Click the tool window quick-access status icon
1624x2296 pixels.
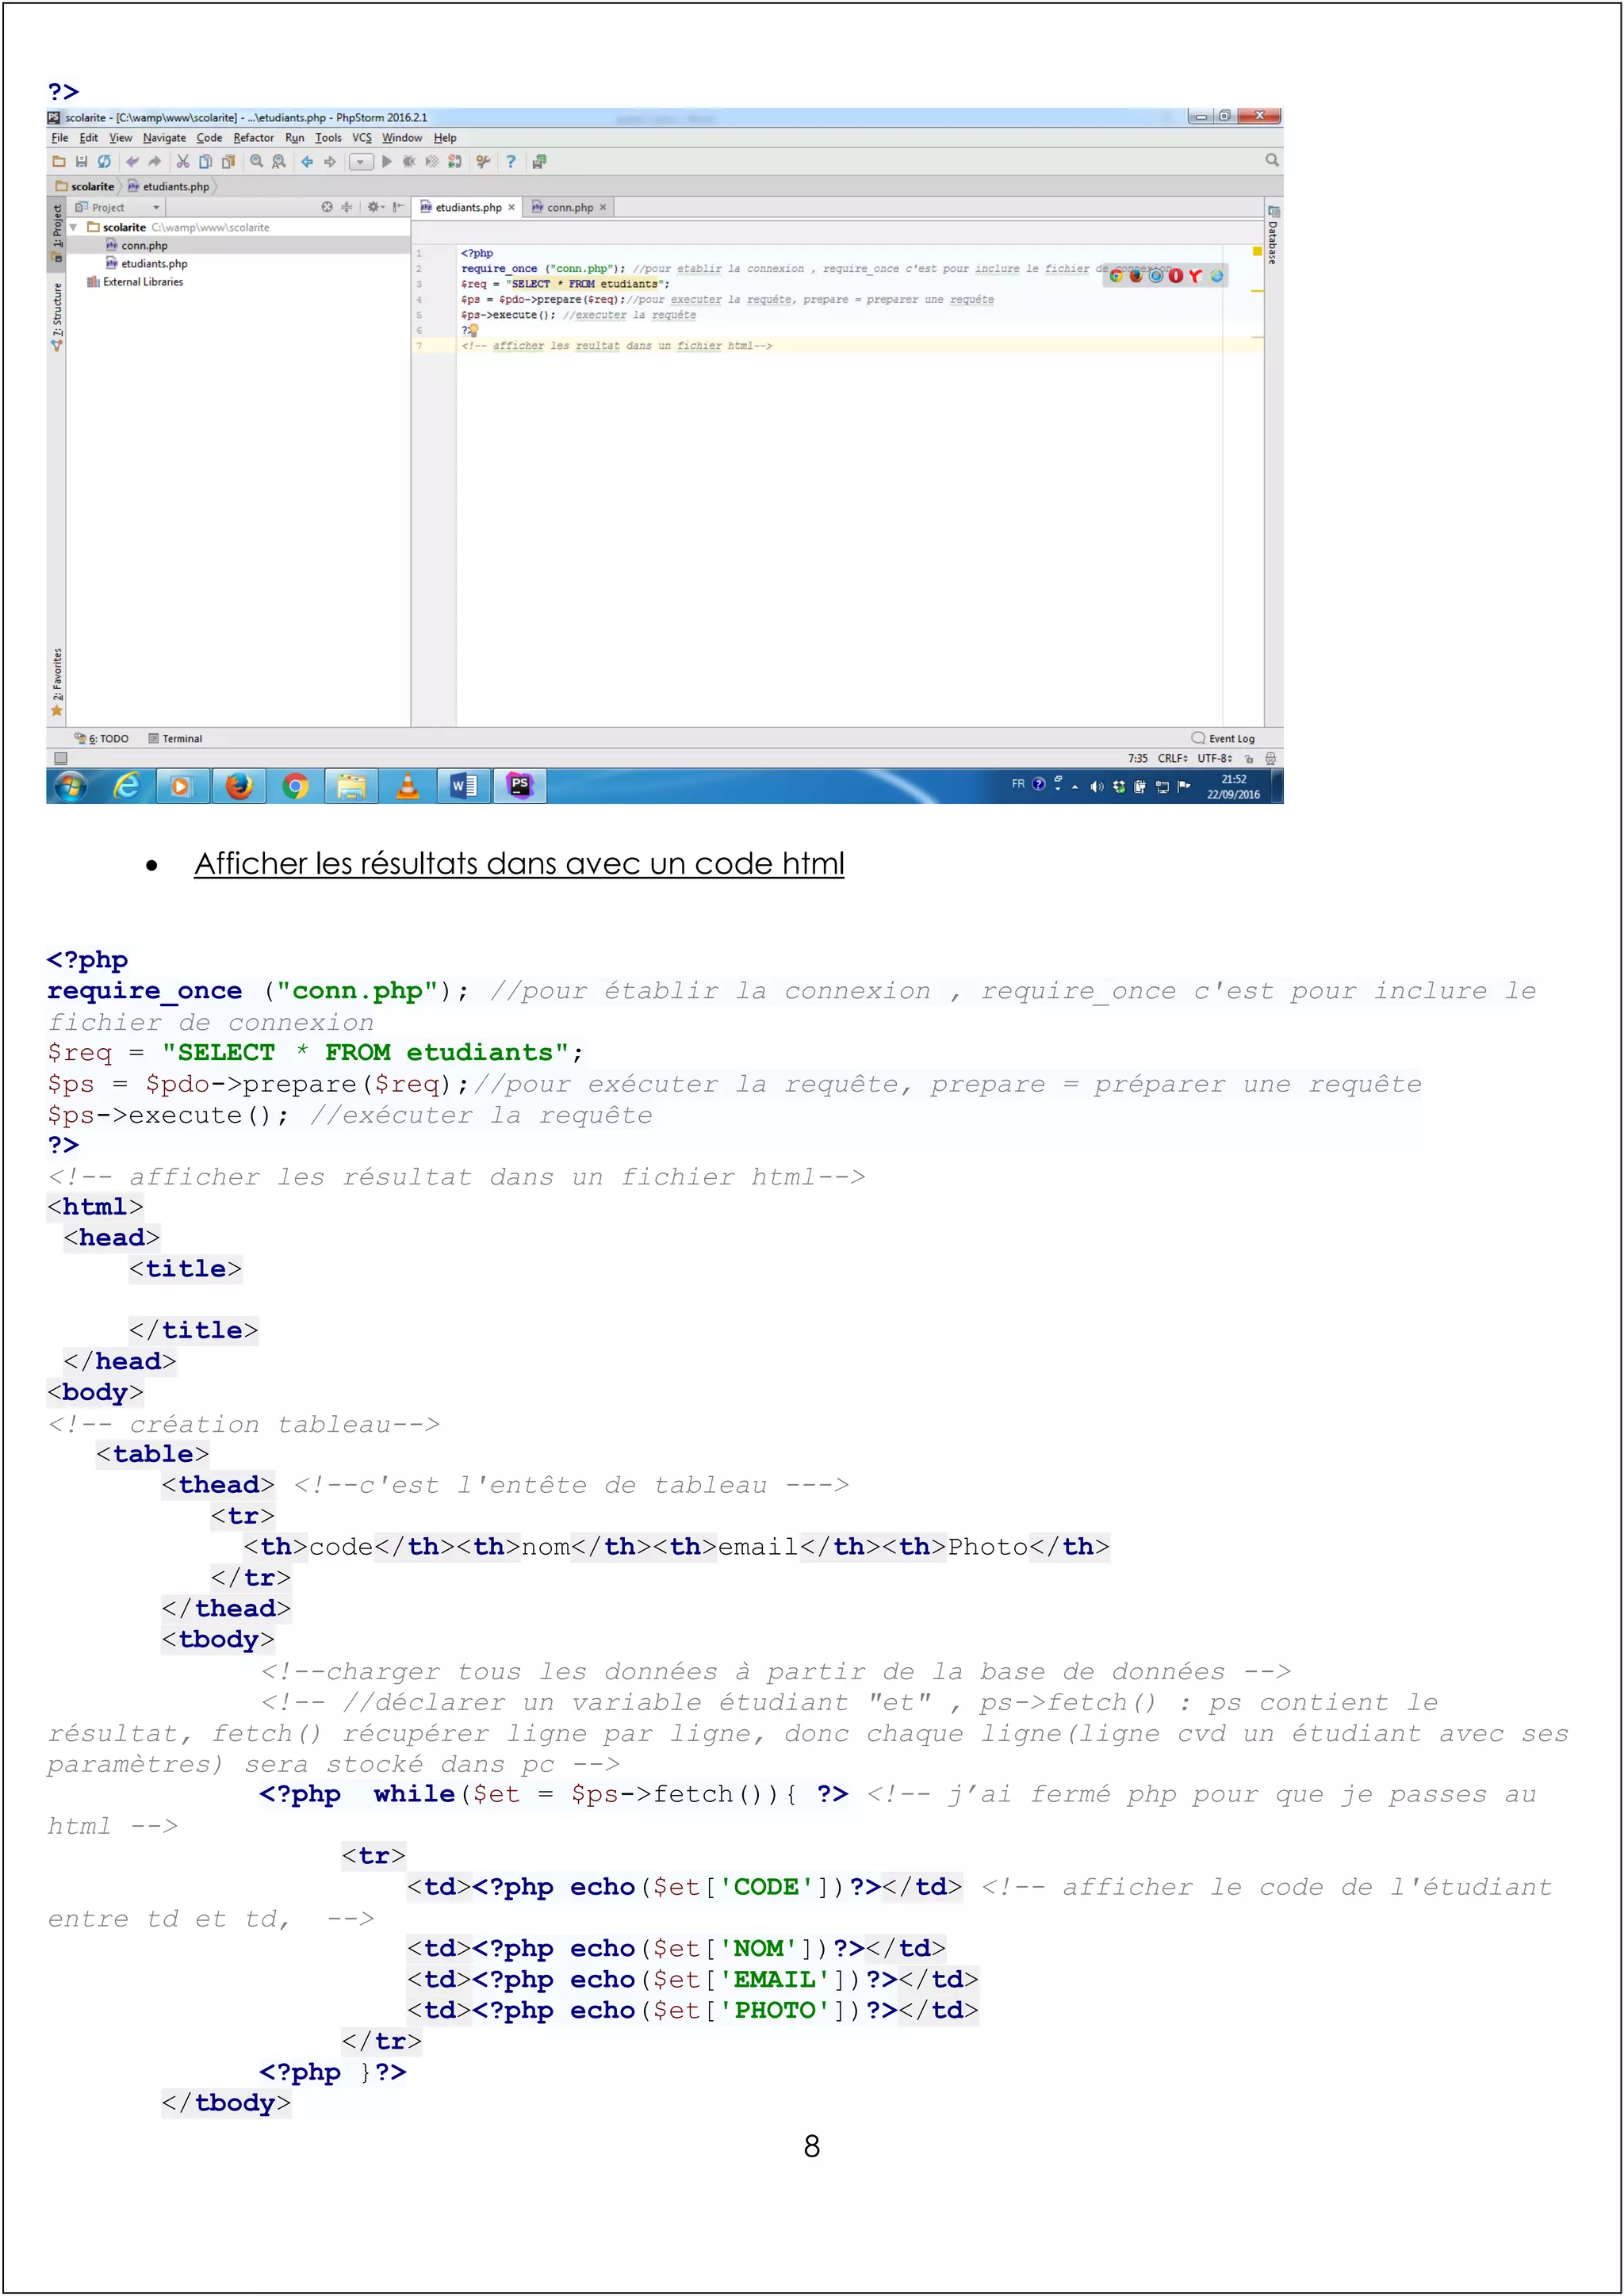pyautogui.click(x=60, y=759)
